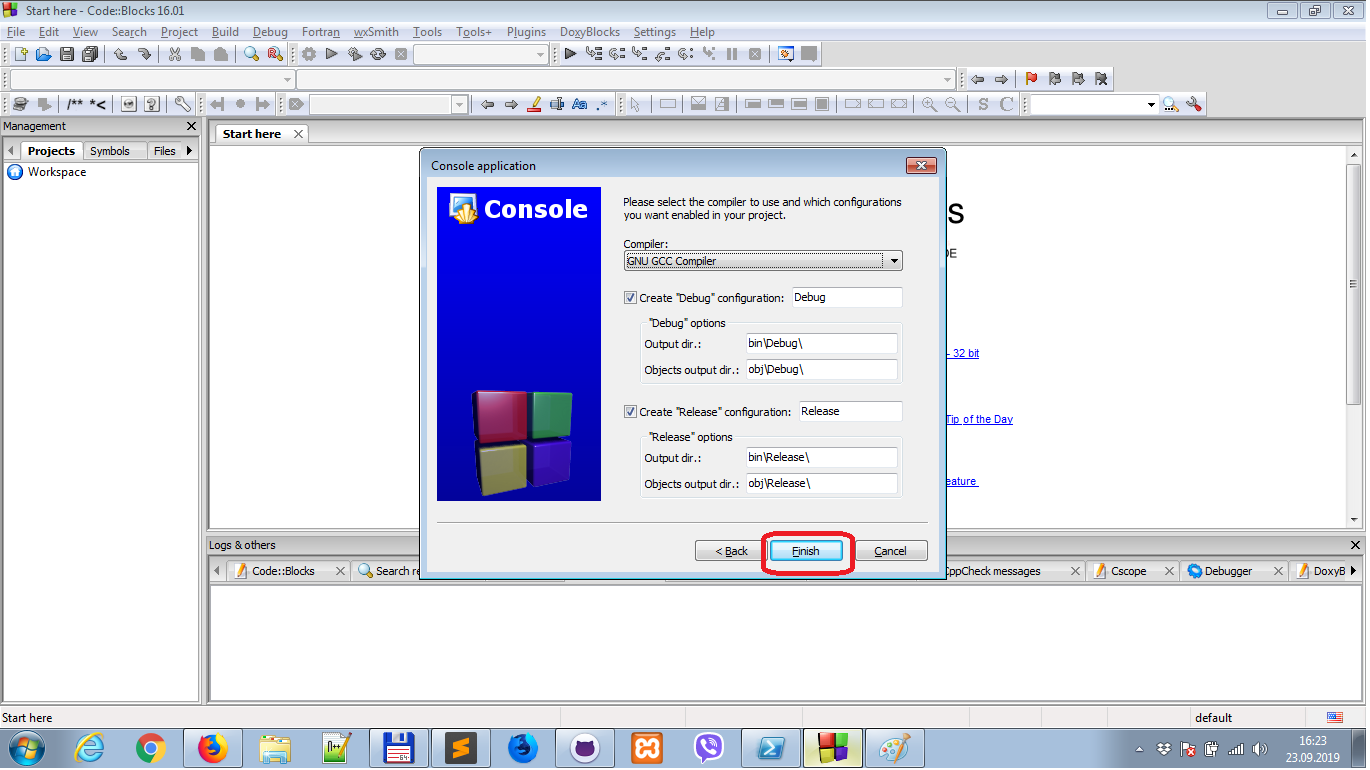Open the narrow scope dropdown at toolbar's left
The image size is (1370, 770).
(x=288, y=79)
